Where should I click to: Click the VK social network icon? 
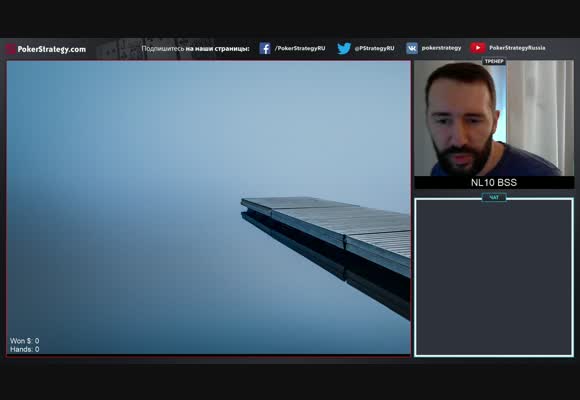tap(412, 48)
